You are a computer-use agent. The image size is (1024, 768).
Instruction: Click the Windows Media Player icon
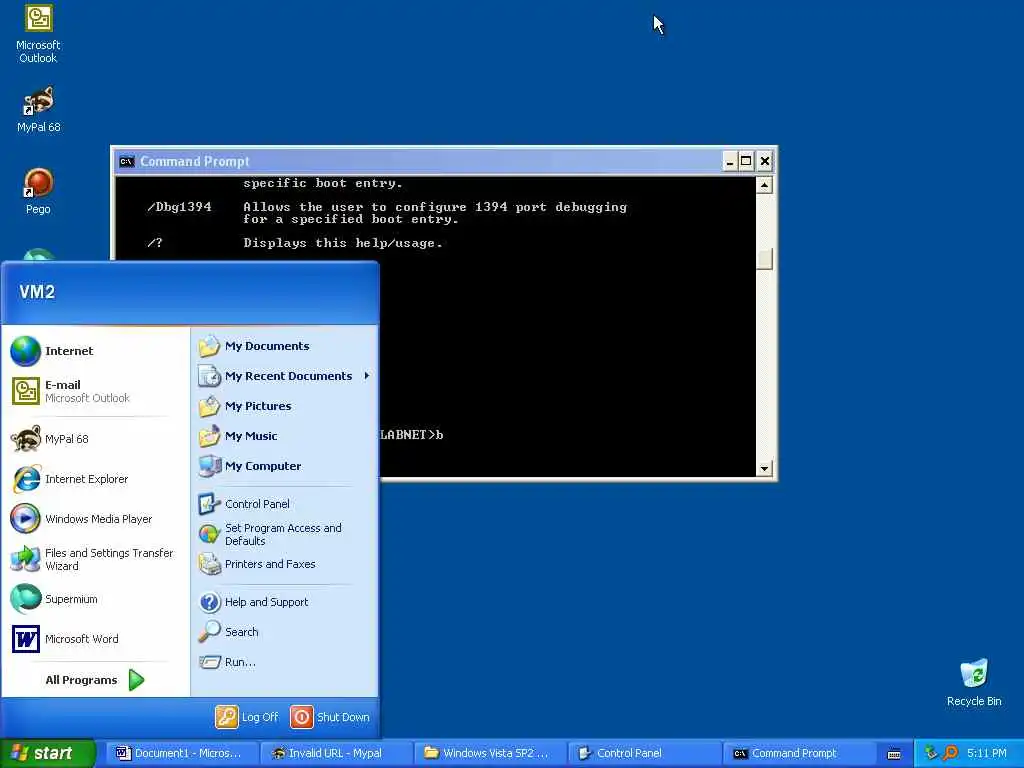coord(25,519)
